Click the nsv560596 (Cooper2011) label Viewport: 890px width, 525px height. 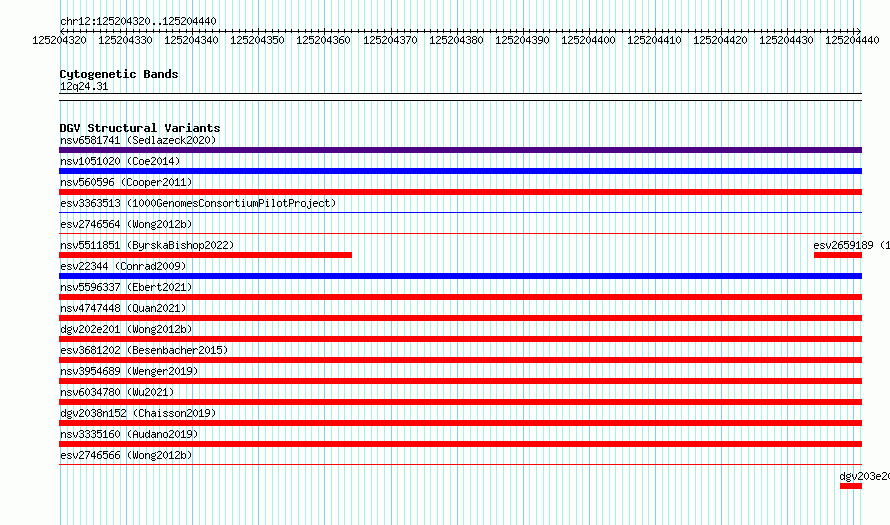tap(126, 182)
